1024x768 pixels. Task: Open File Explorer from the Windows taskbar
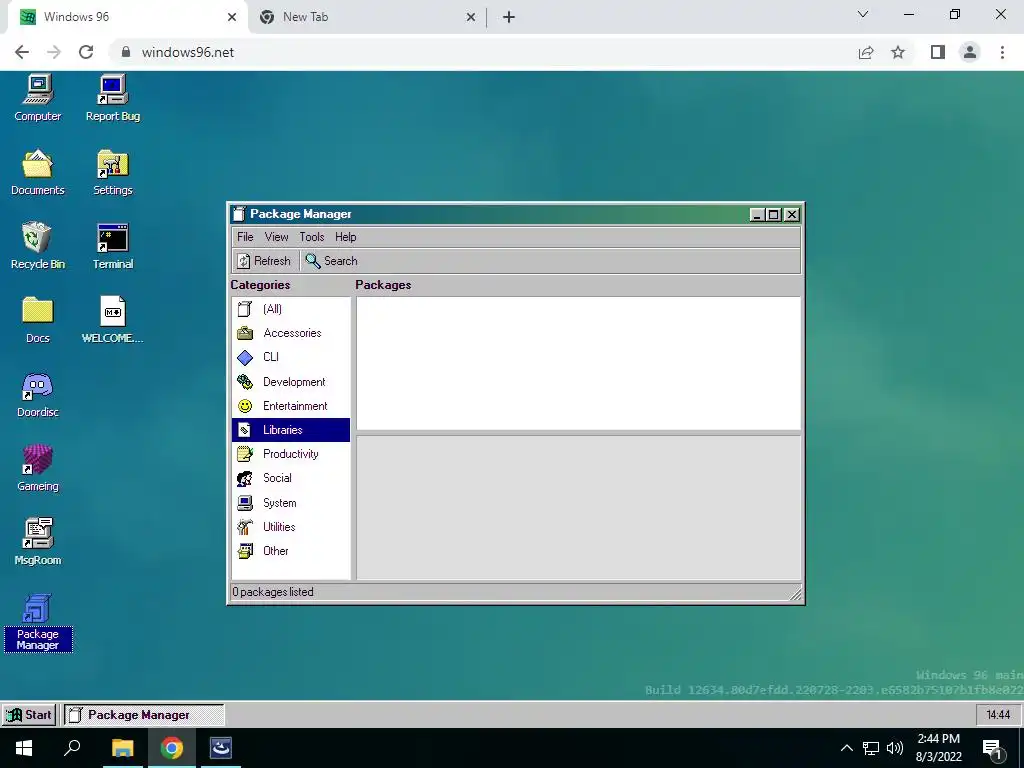[122, 748]
